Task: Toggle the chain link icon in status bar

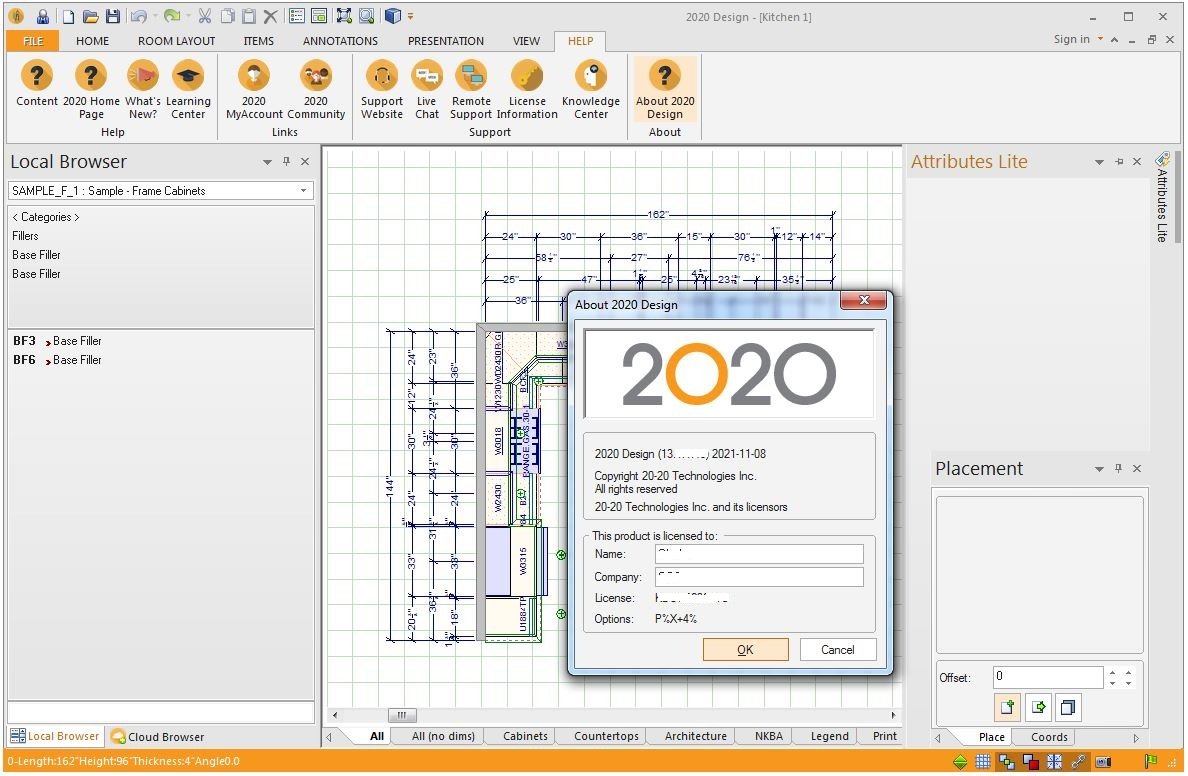Action: 1078,762
